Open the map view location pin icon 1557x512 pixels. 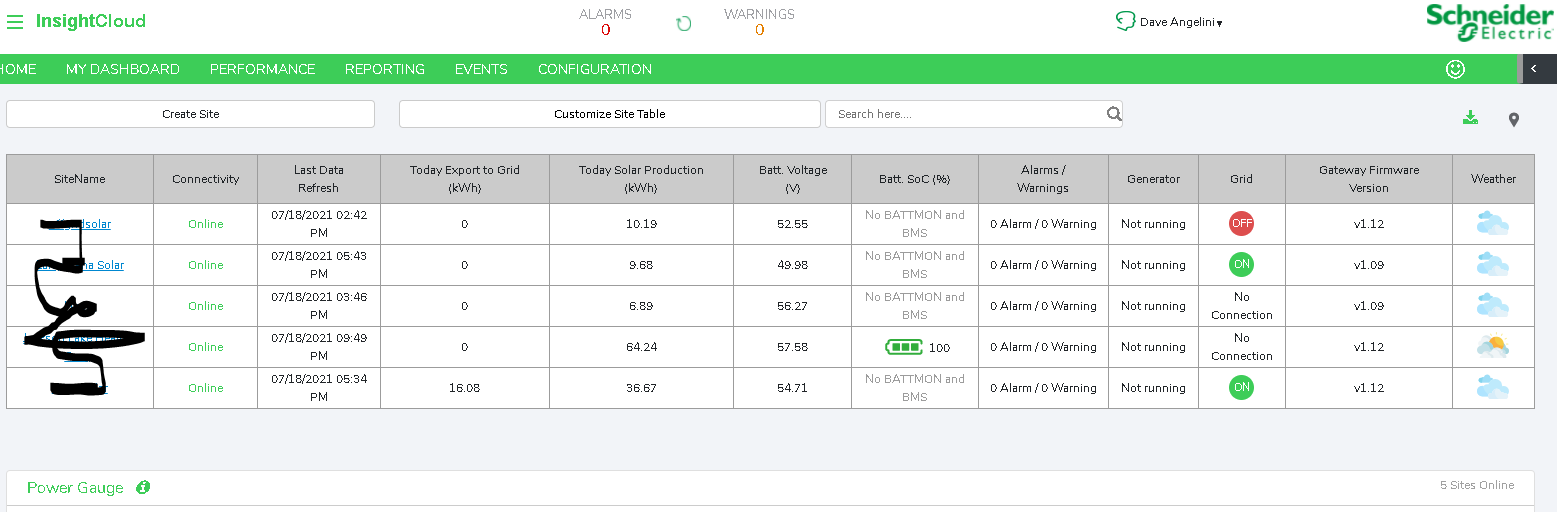tap(1514, 120)
